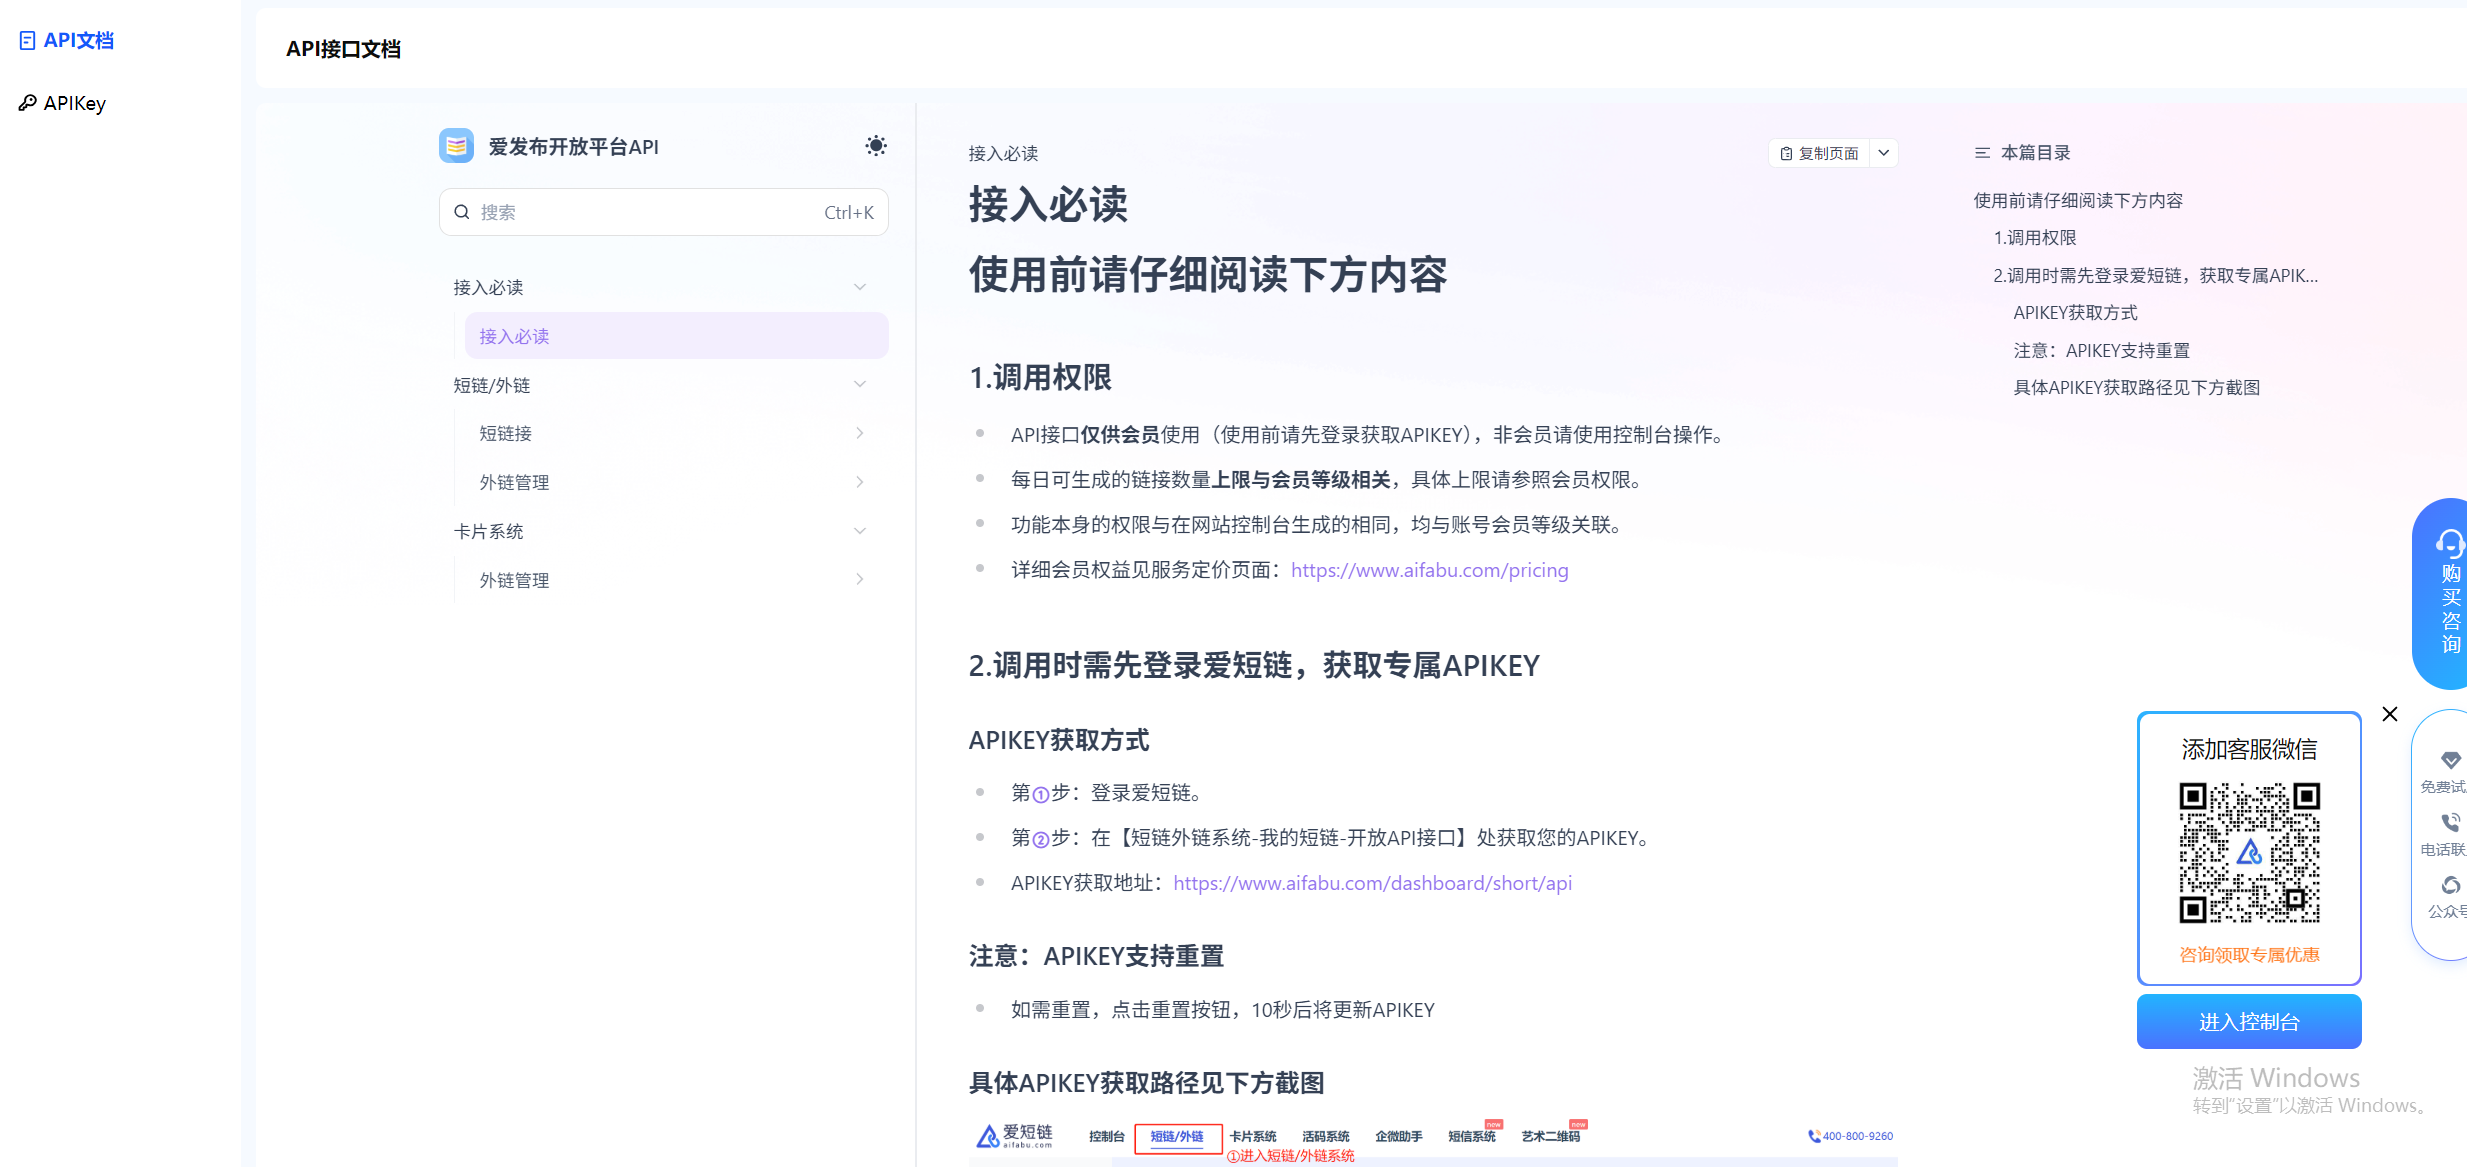Click the phone 电话联系 icon
The width and height of the screenshot is (2467, 1167).
coord(2450,822)
